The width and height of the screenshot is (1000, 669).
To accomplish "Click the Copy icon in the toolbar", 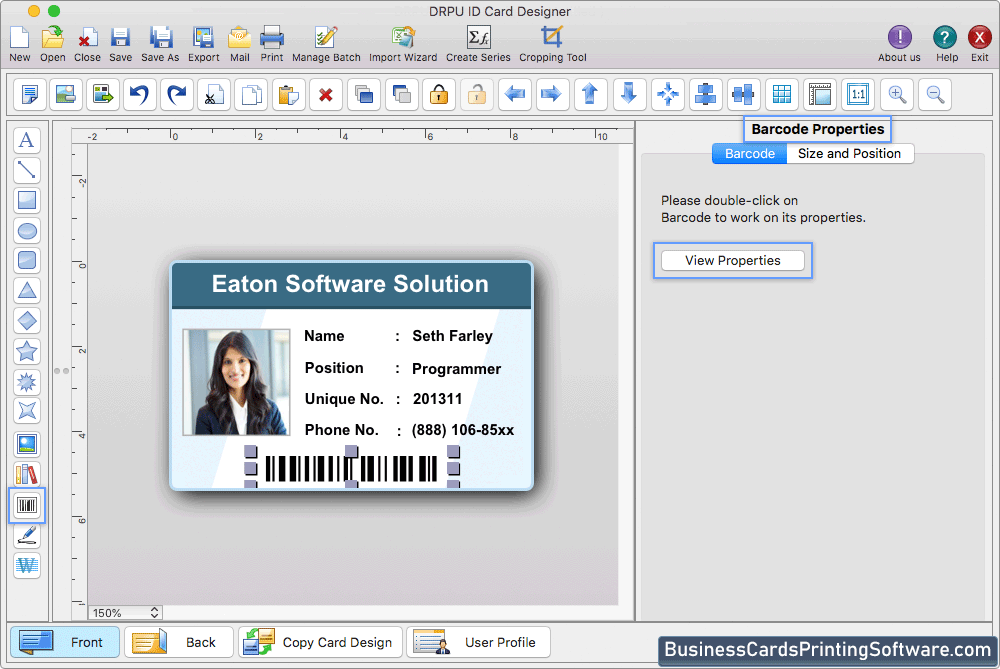I will point(251,94).
